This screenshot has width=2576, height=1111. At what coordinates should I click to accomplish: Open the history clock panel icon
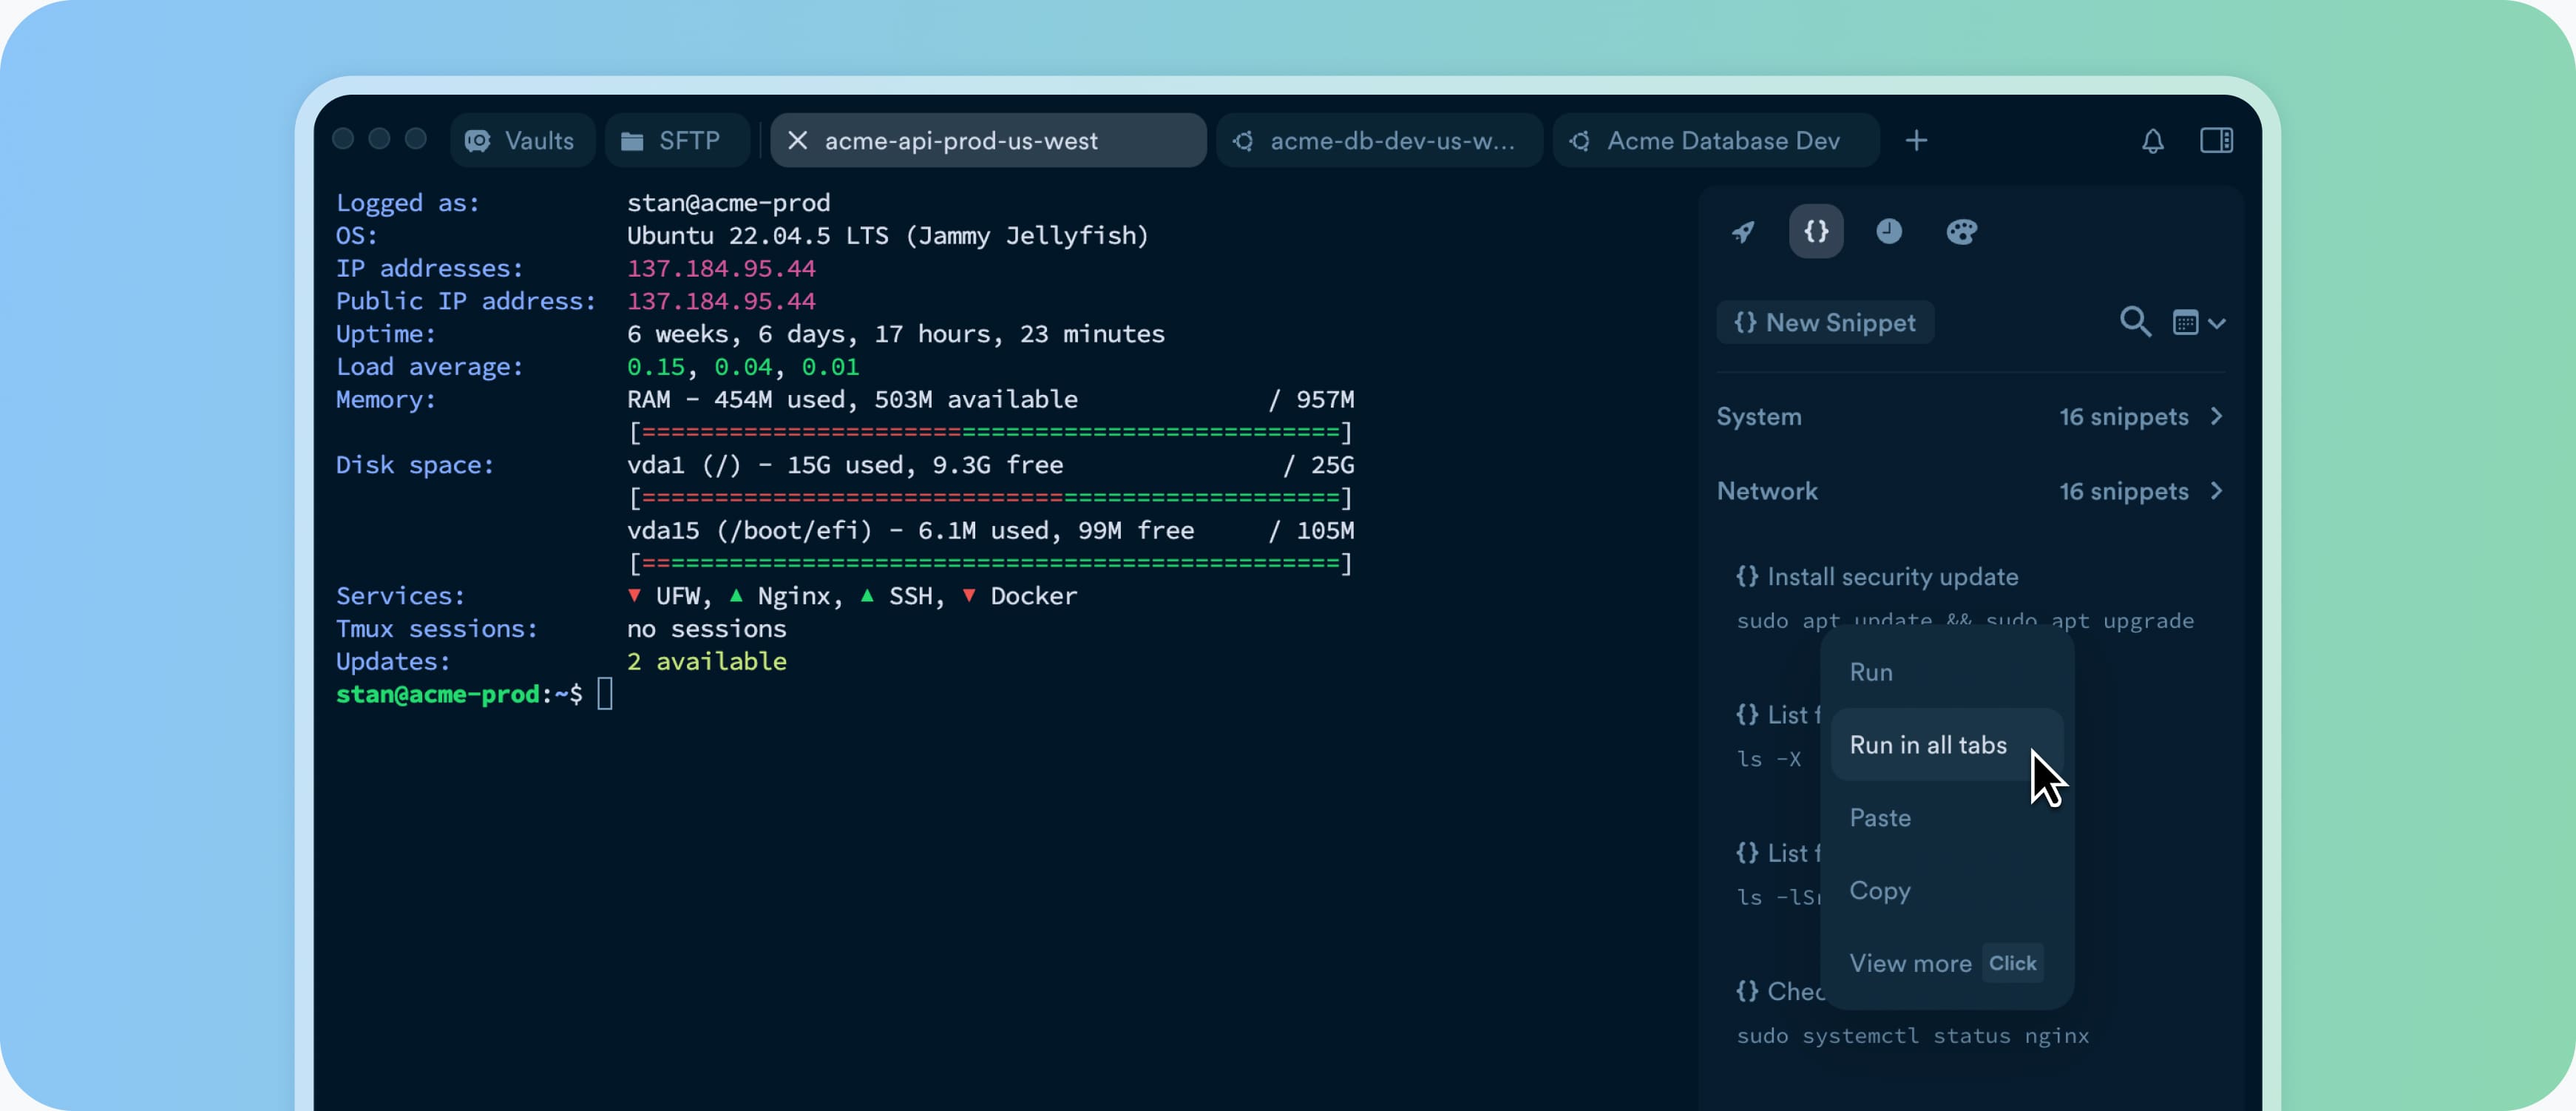1888,232
